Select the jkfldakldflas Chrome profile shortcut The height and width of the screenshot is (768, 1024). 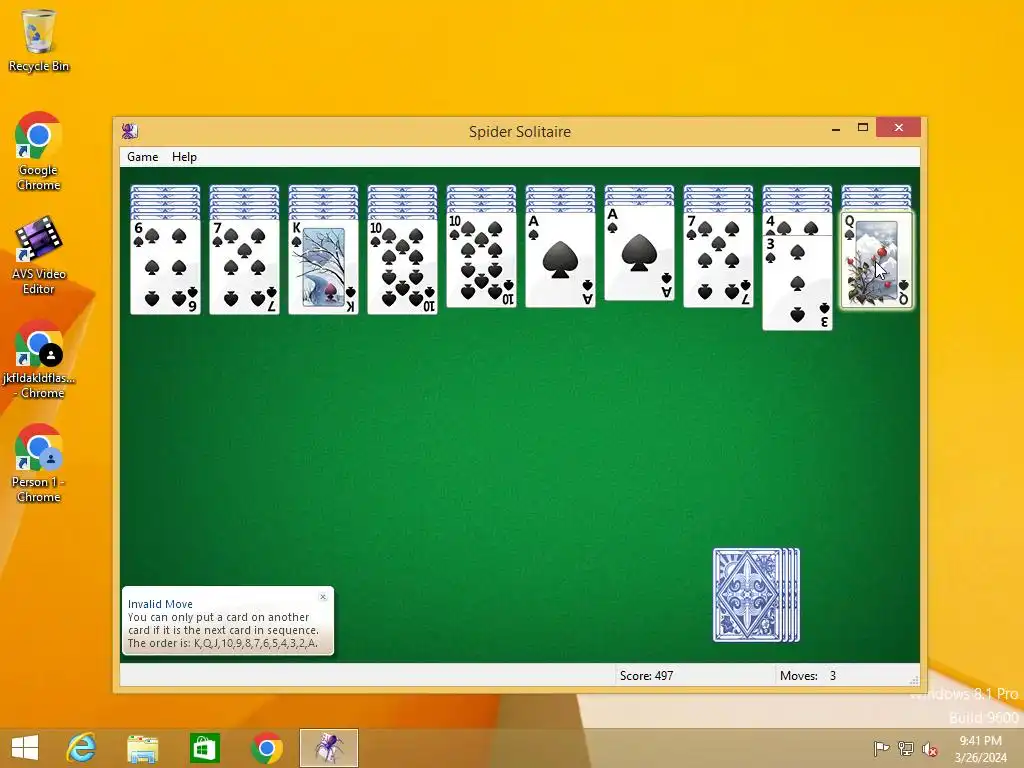[x=39, y=360]
